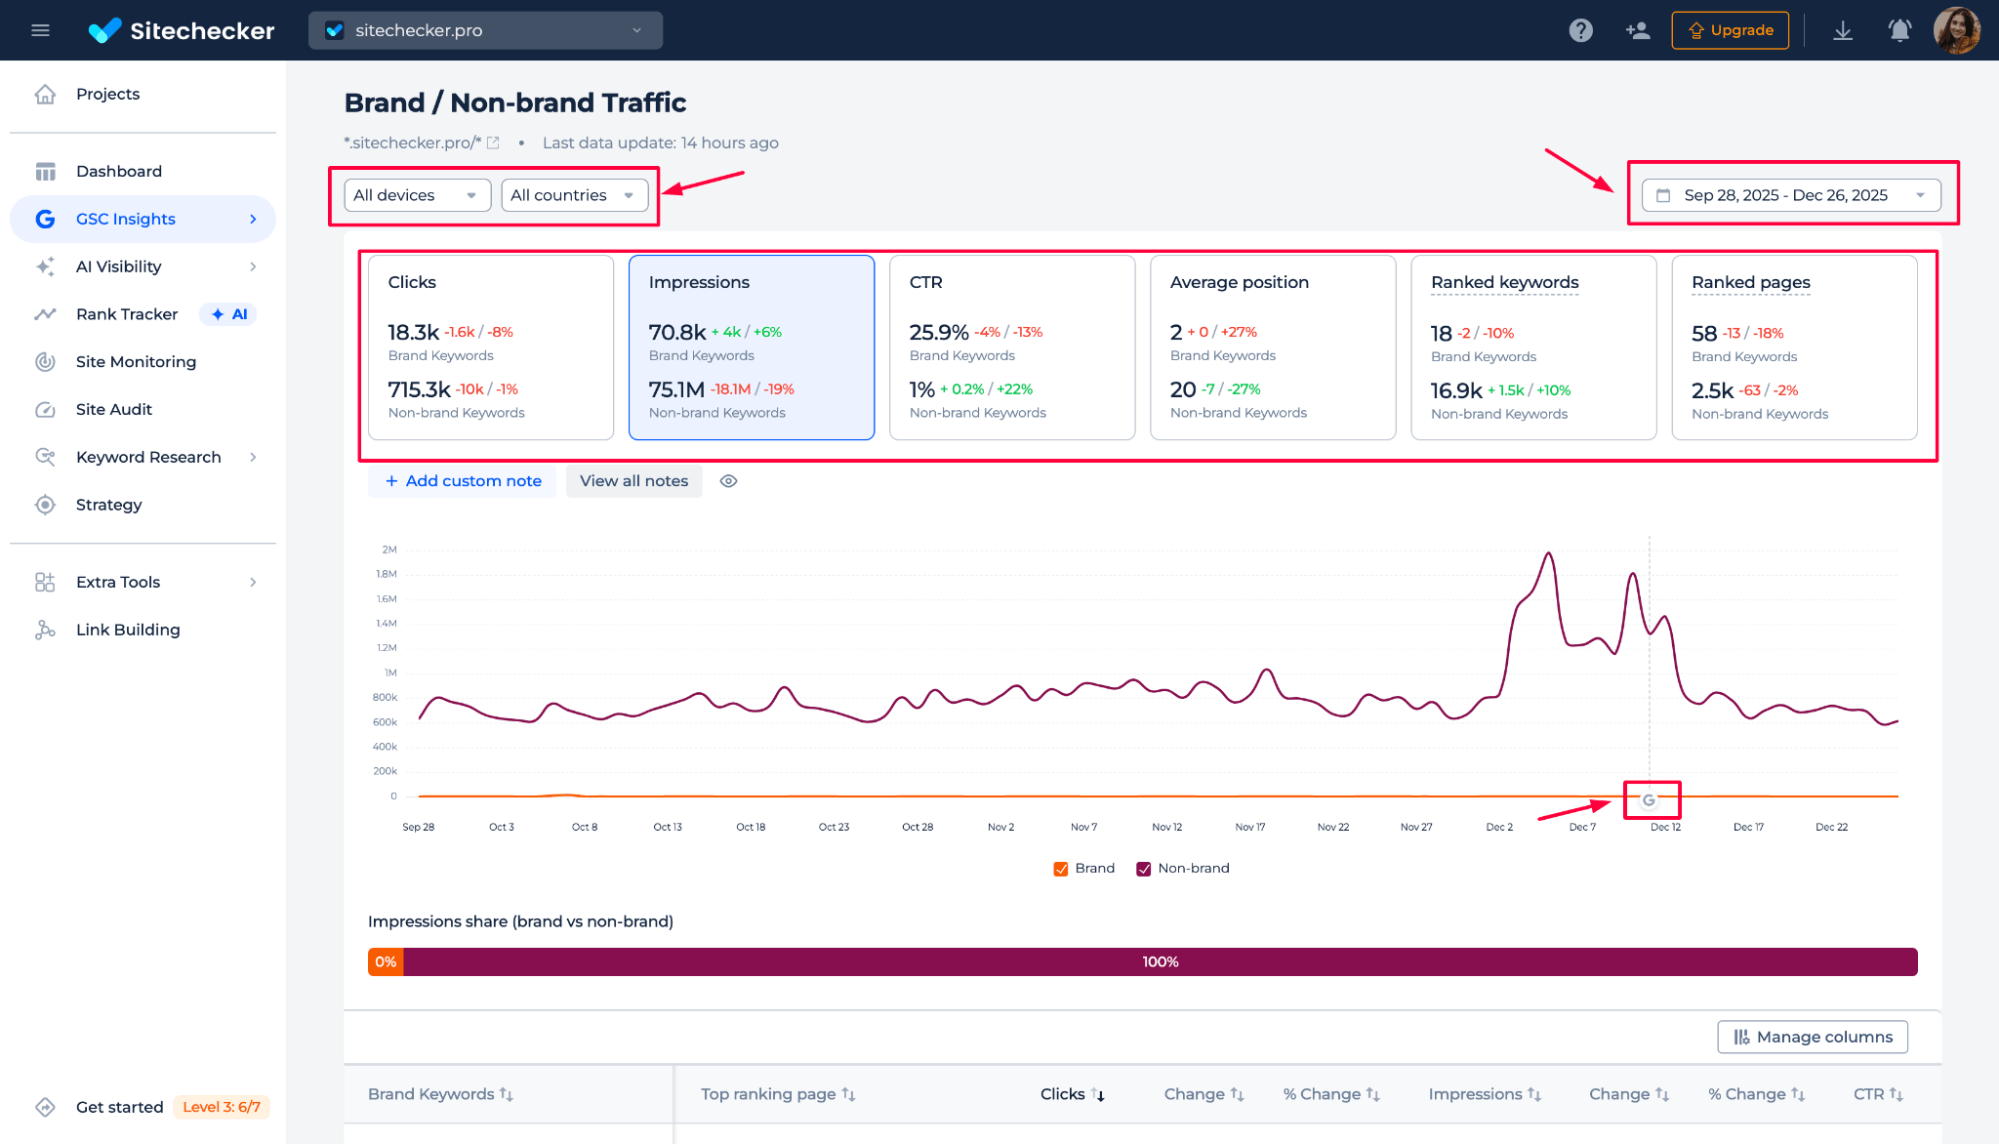Open the All devices dropdown
This screenshot has height=1144, width=1999.
pyautogui.click(x=415, y=195)
